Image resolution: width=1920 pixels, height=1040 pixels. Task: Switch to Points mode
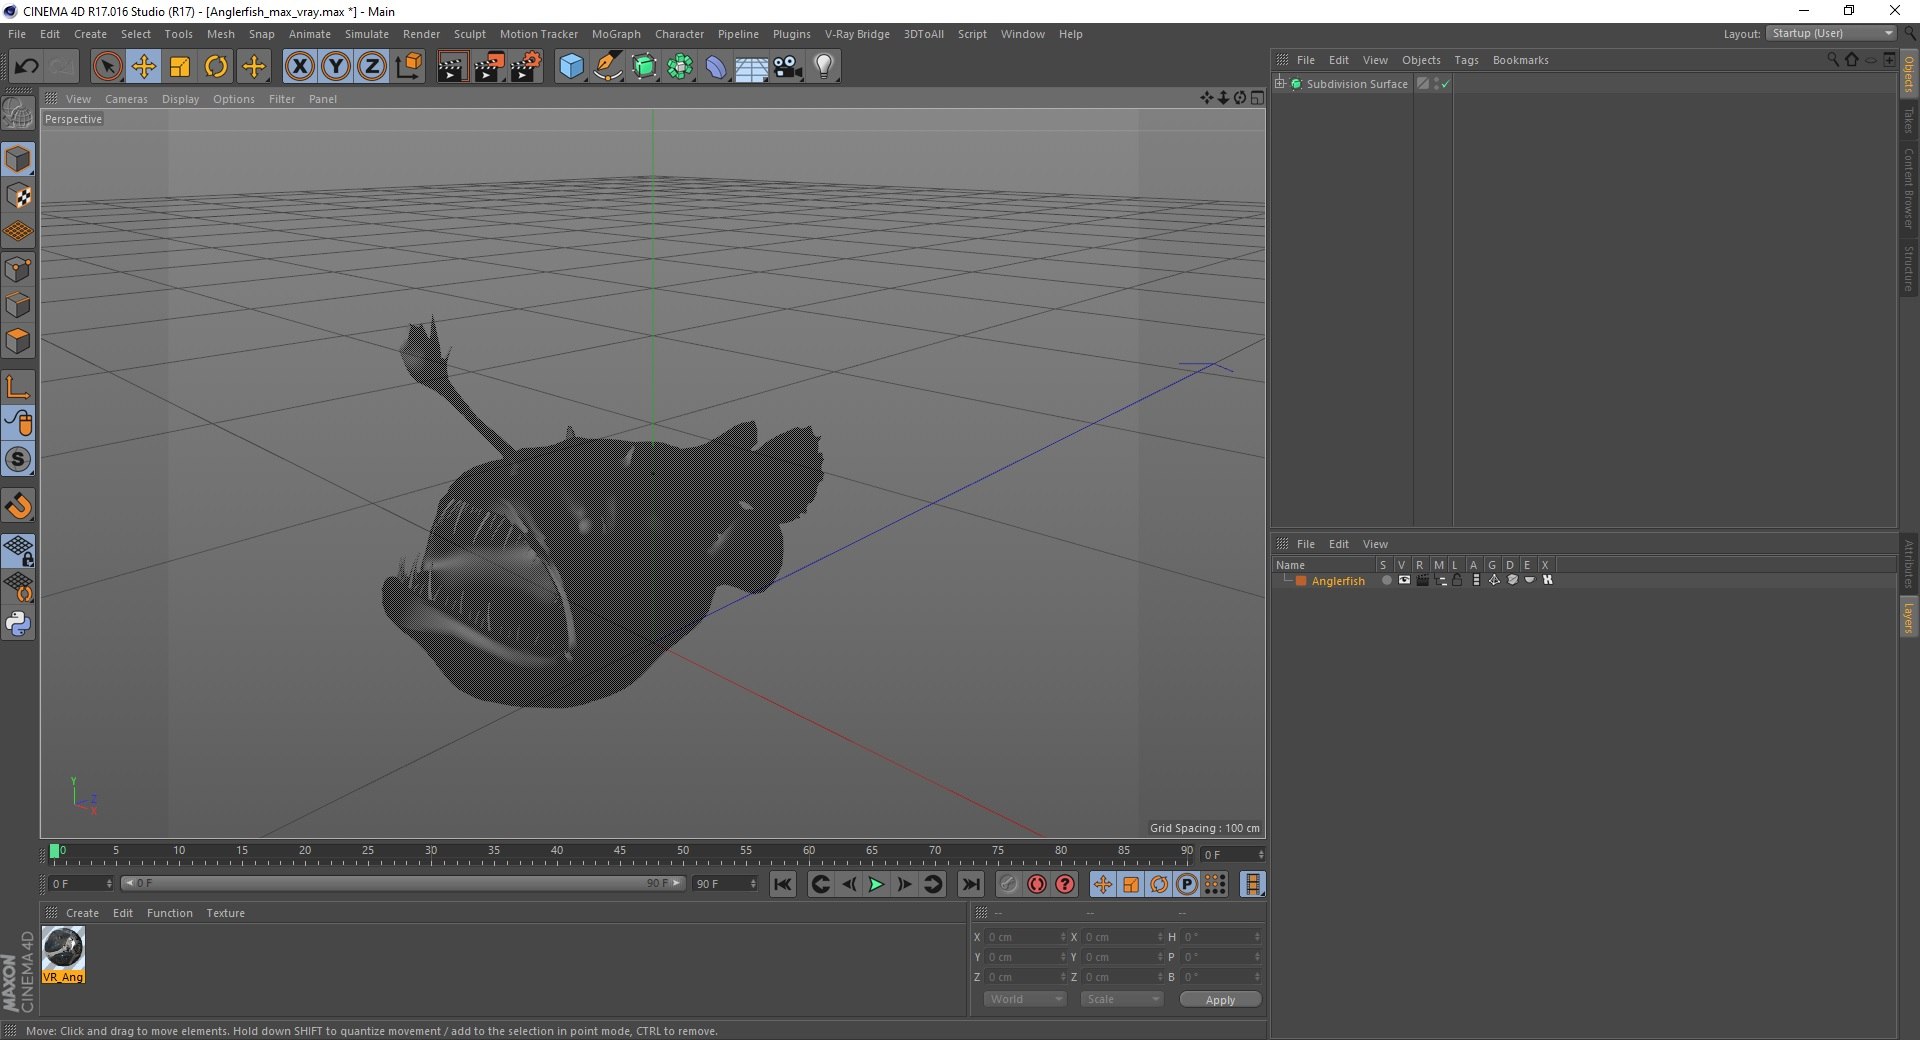[x=18, y=268]
